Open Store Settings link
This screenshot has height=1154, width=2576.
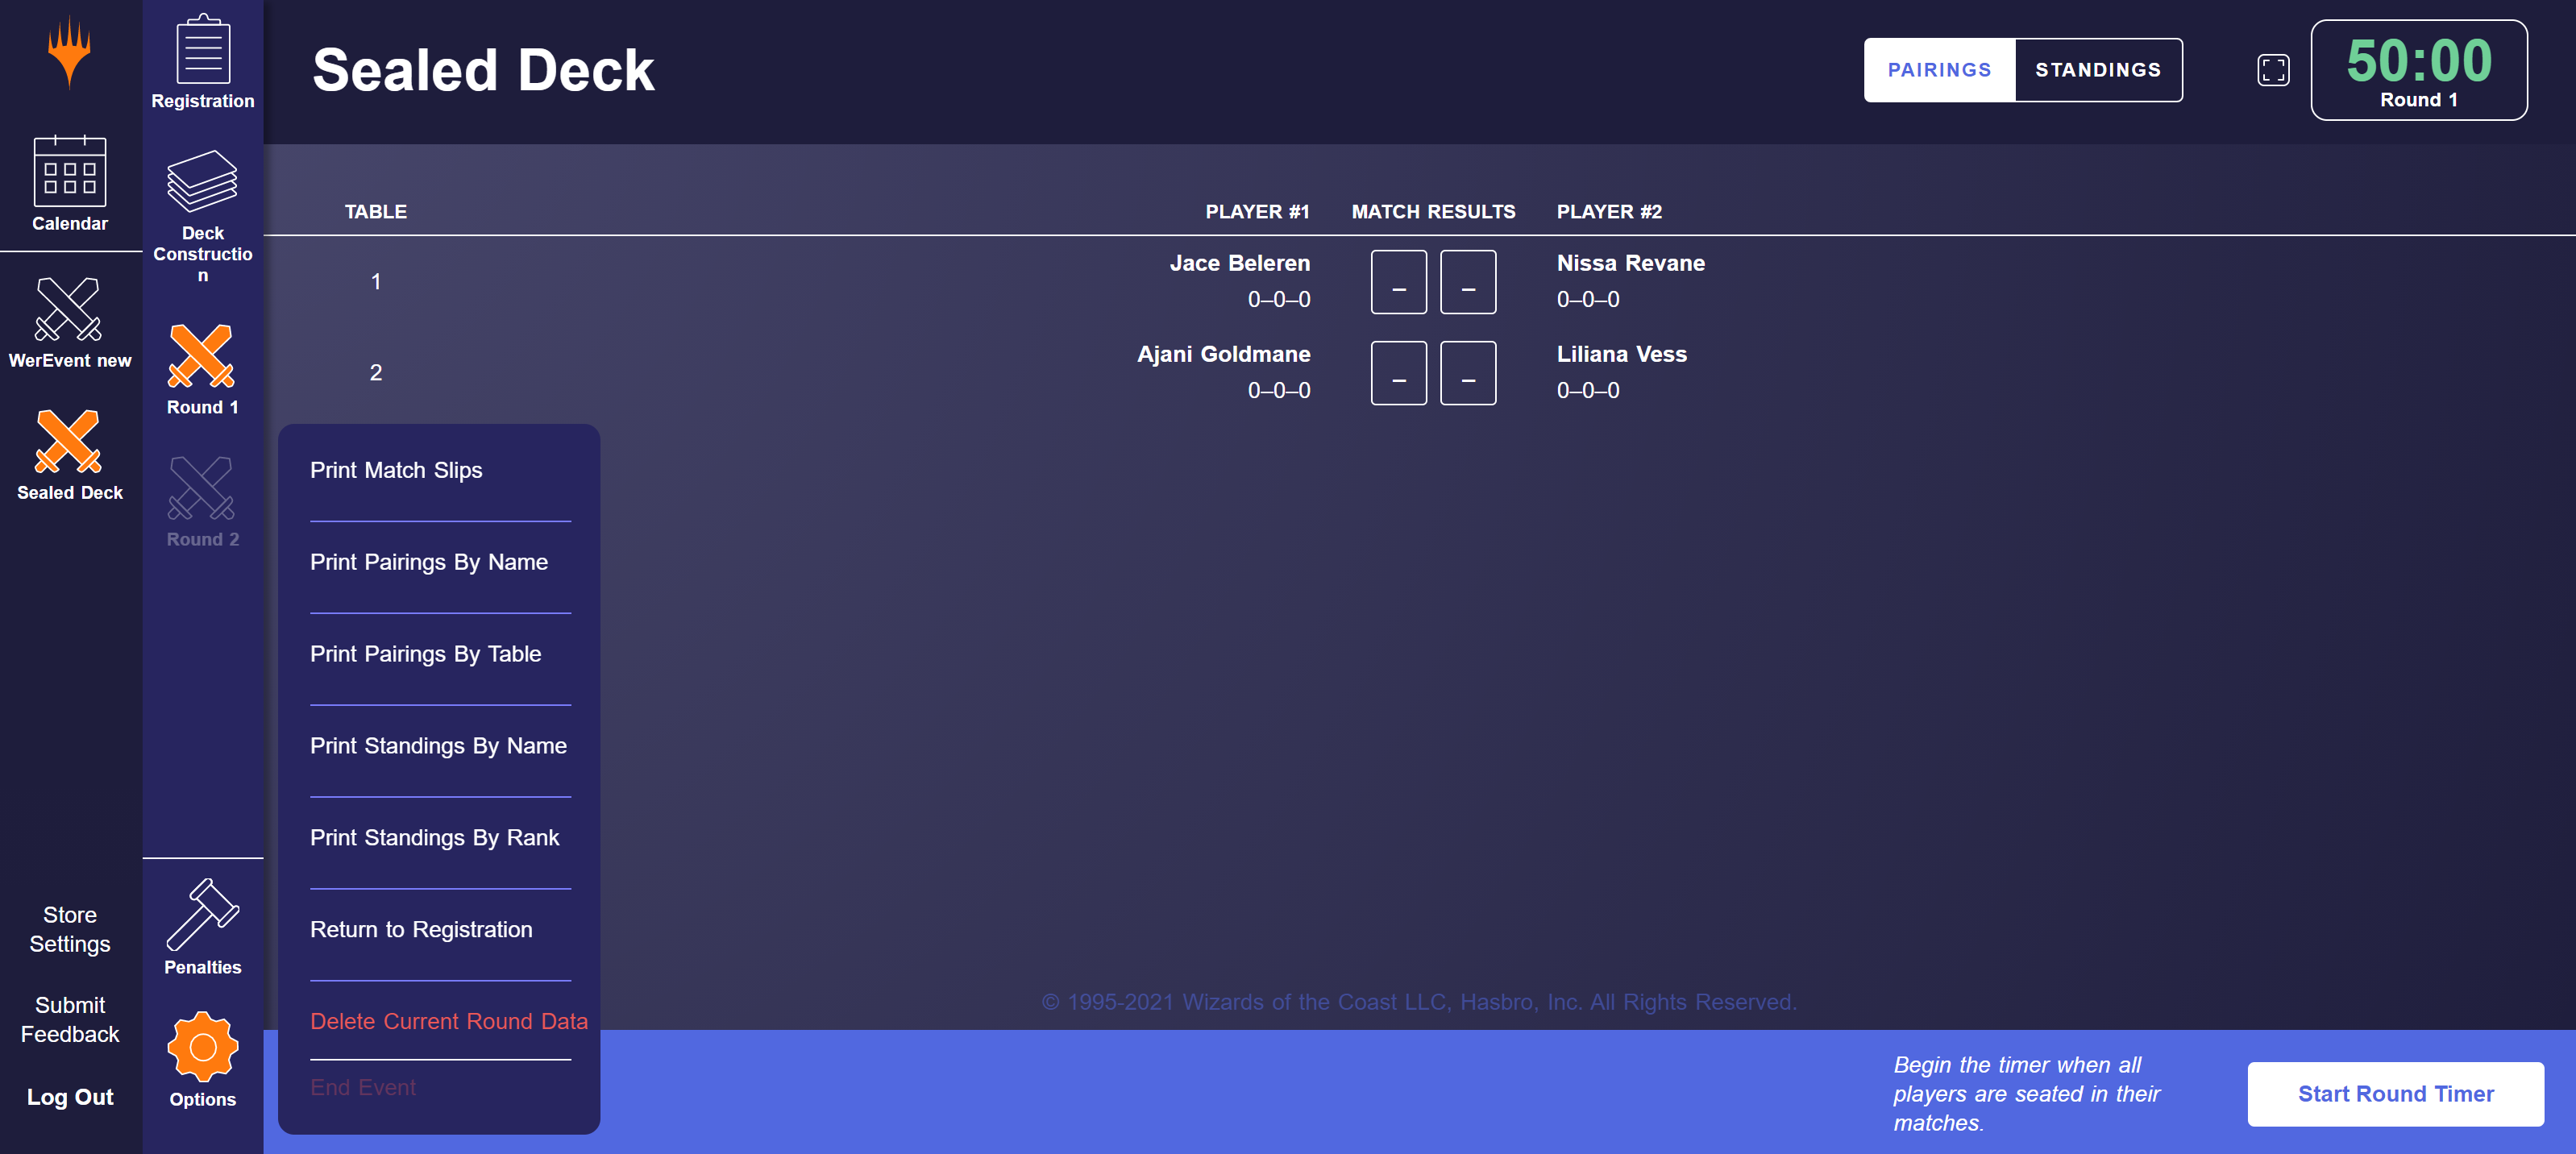point(70,929)
